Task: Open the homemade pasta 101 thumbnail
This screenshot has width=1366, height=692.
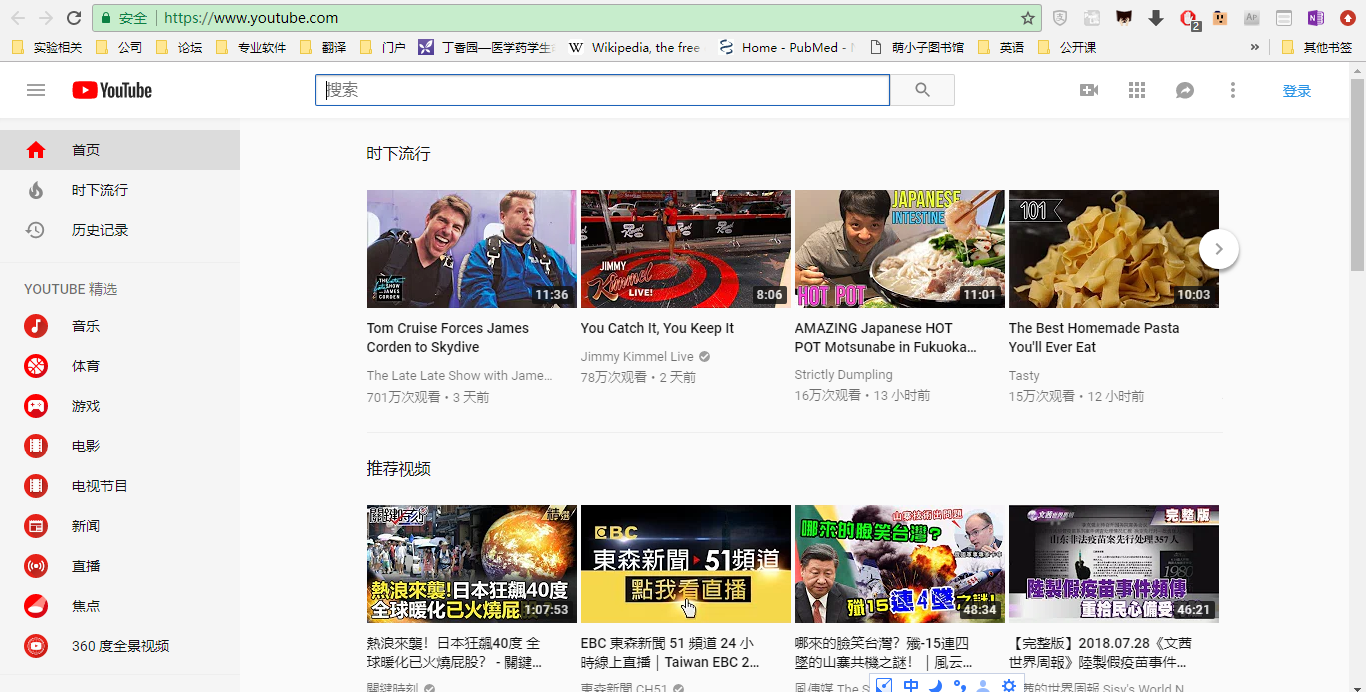Action: [1114, 249]
